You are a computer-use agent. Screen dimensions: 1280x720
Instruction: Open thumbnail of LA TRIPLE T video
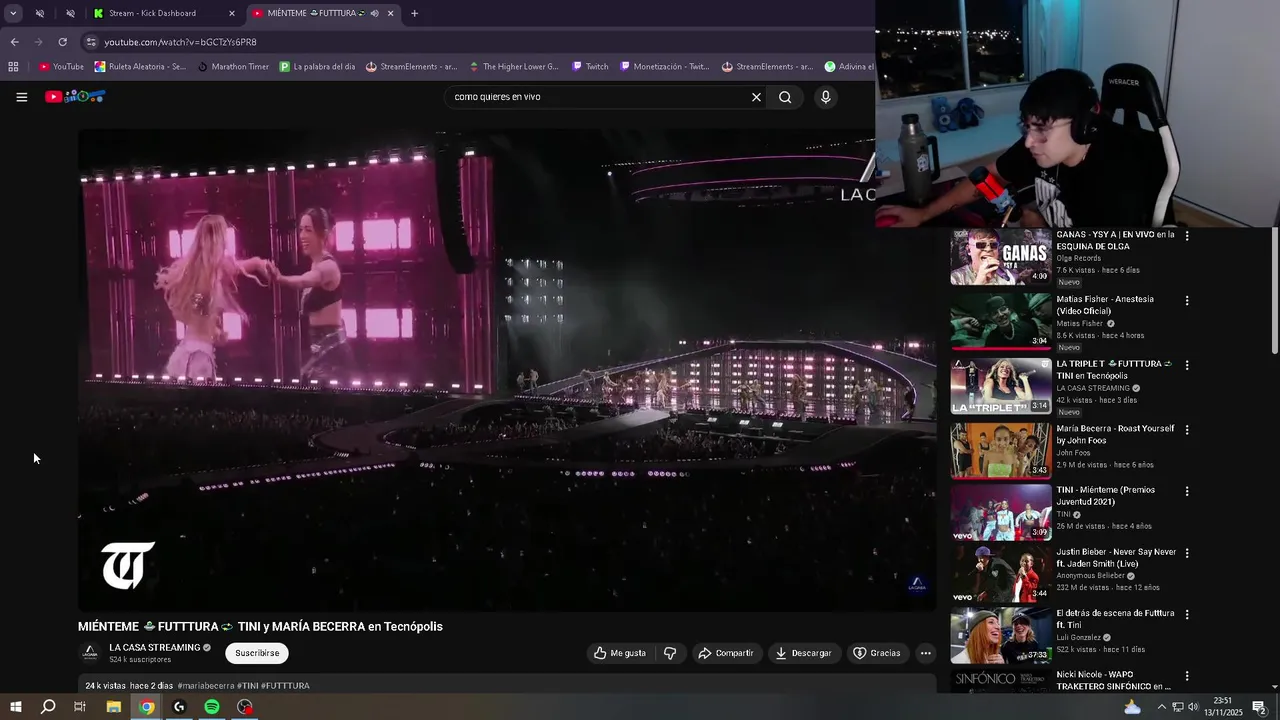pyautogui.click(x=1000, y=386)
